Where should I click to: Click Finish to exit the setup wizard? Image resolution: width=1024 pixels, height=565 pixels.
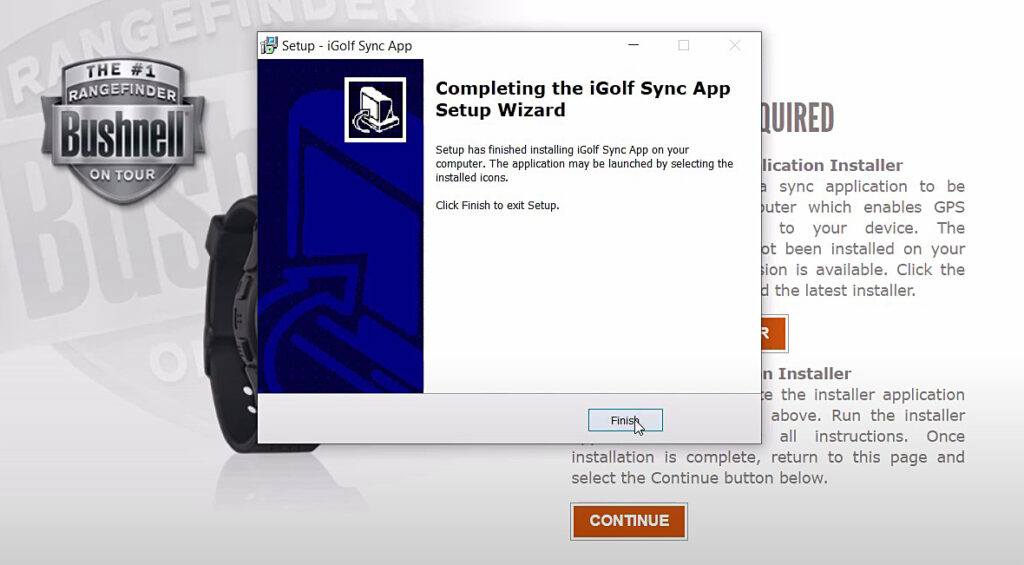[625, 420]
